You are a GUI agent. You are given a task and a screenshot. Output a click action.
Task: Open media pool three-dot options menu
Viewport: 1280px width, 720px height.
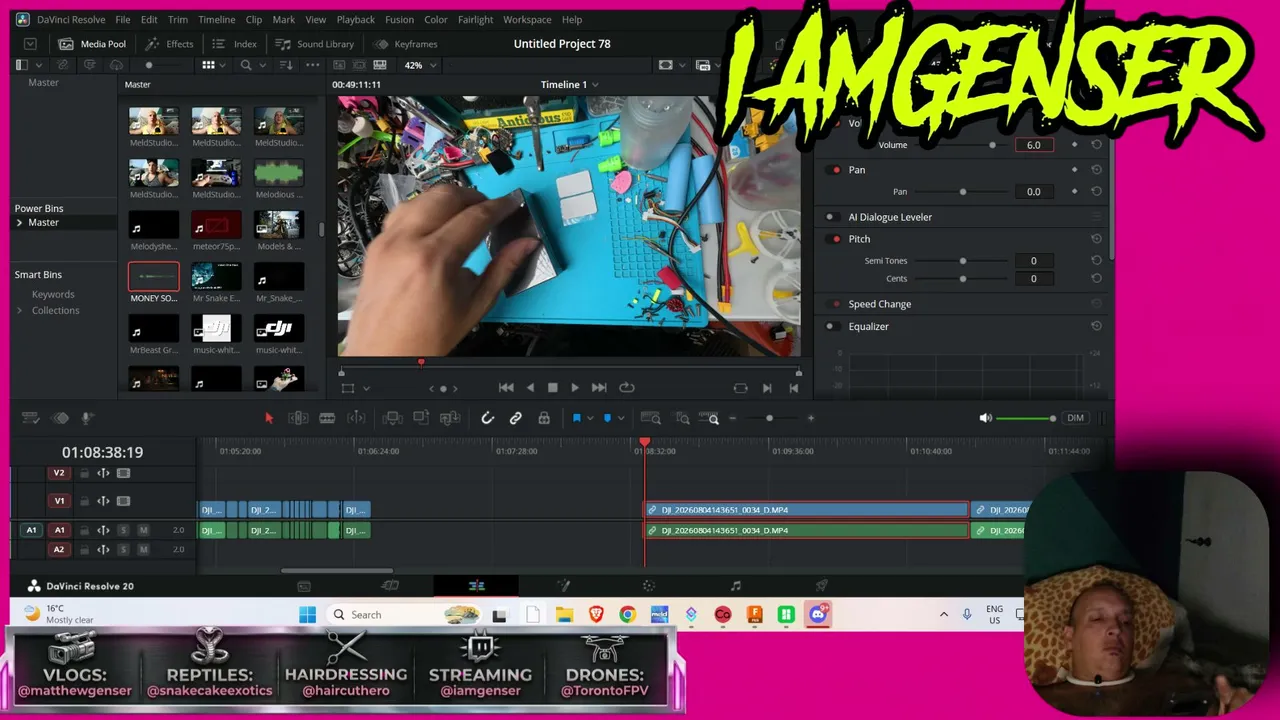coord(313,65)
